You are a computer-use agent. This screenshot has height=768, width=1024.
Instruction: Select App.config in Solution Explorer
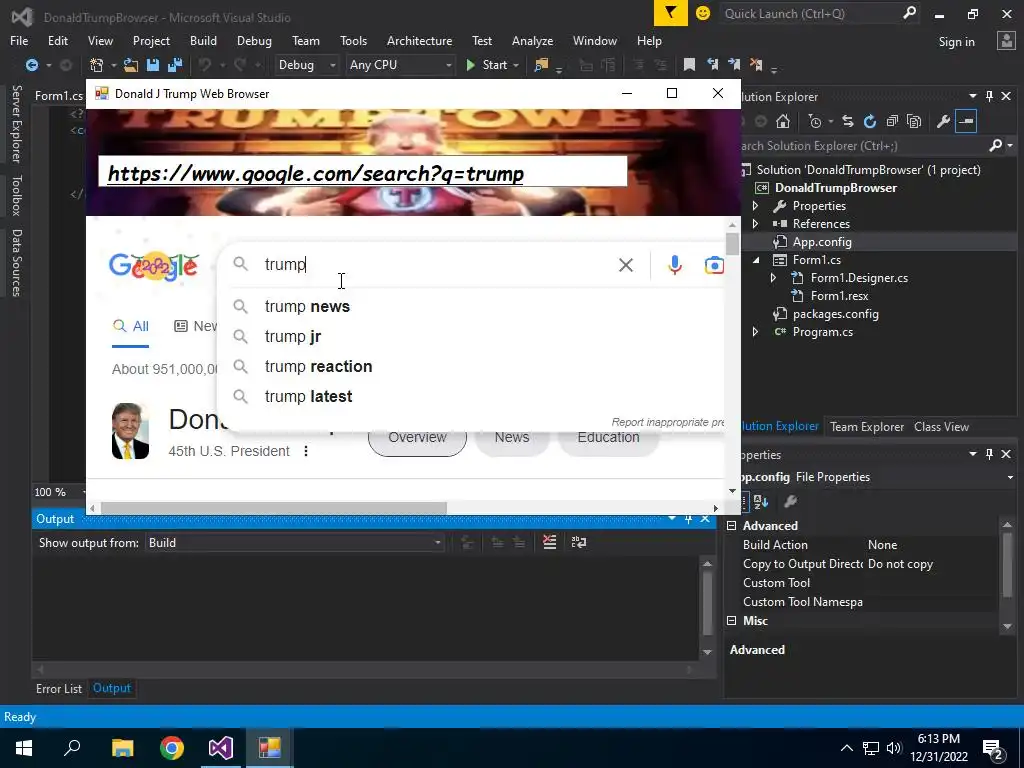(822, 242)
